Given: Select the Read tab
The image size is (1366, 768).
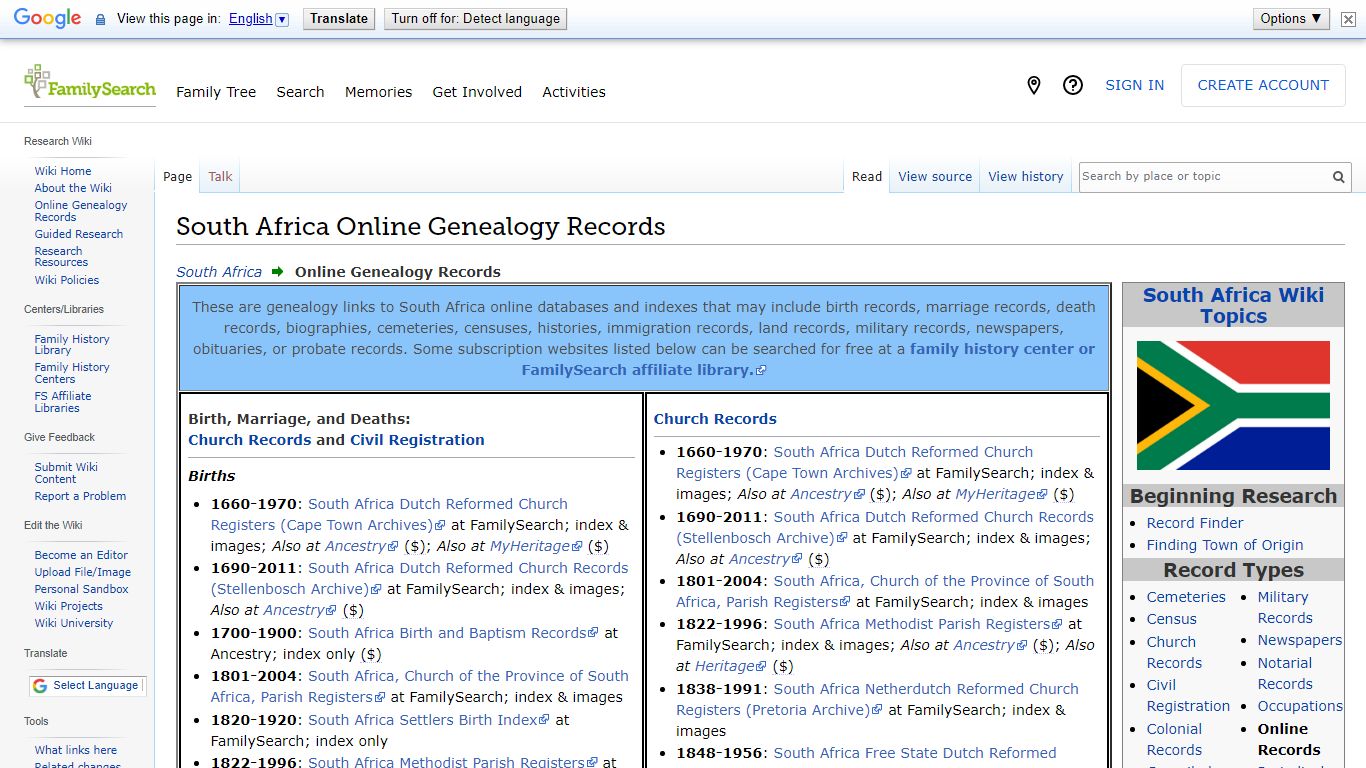Looking at the screenshot, I should 867,177.
